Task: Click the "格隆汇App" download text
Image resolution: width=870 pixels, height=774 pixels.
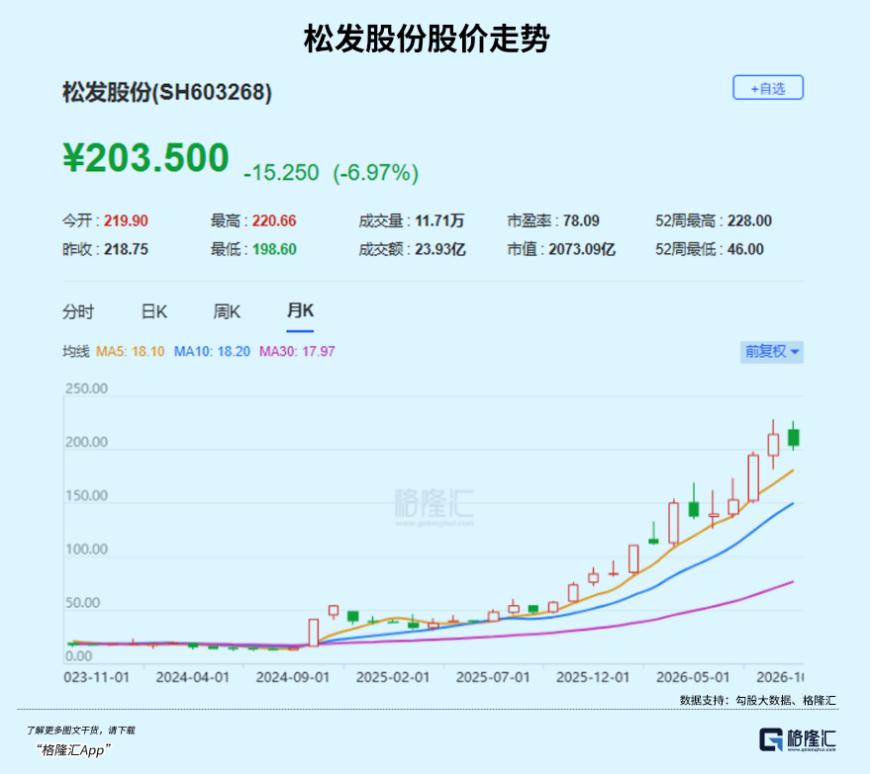Action: (73, 750)
